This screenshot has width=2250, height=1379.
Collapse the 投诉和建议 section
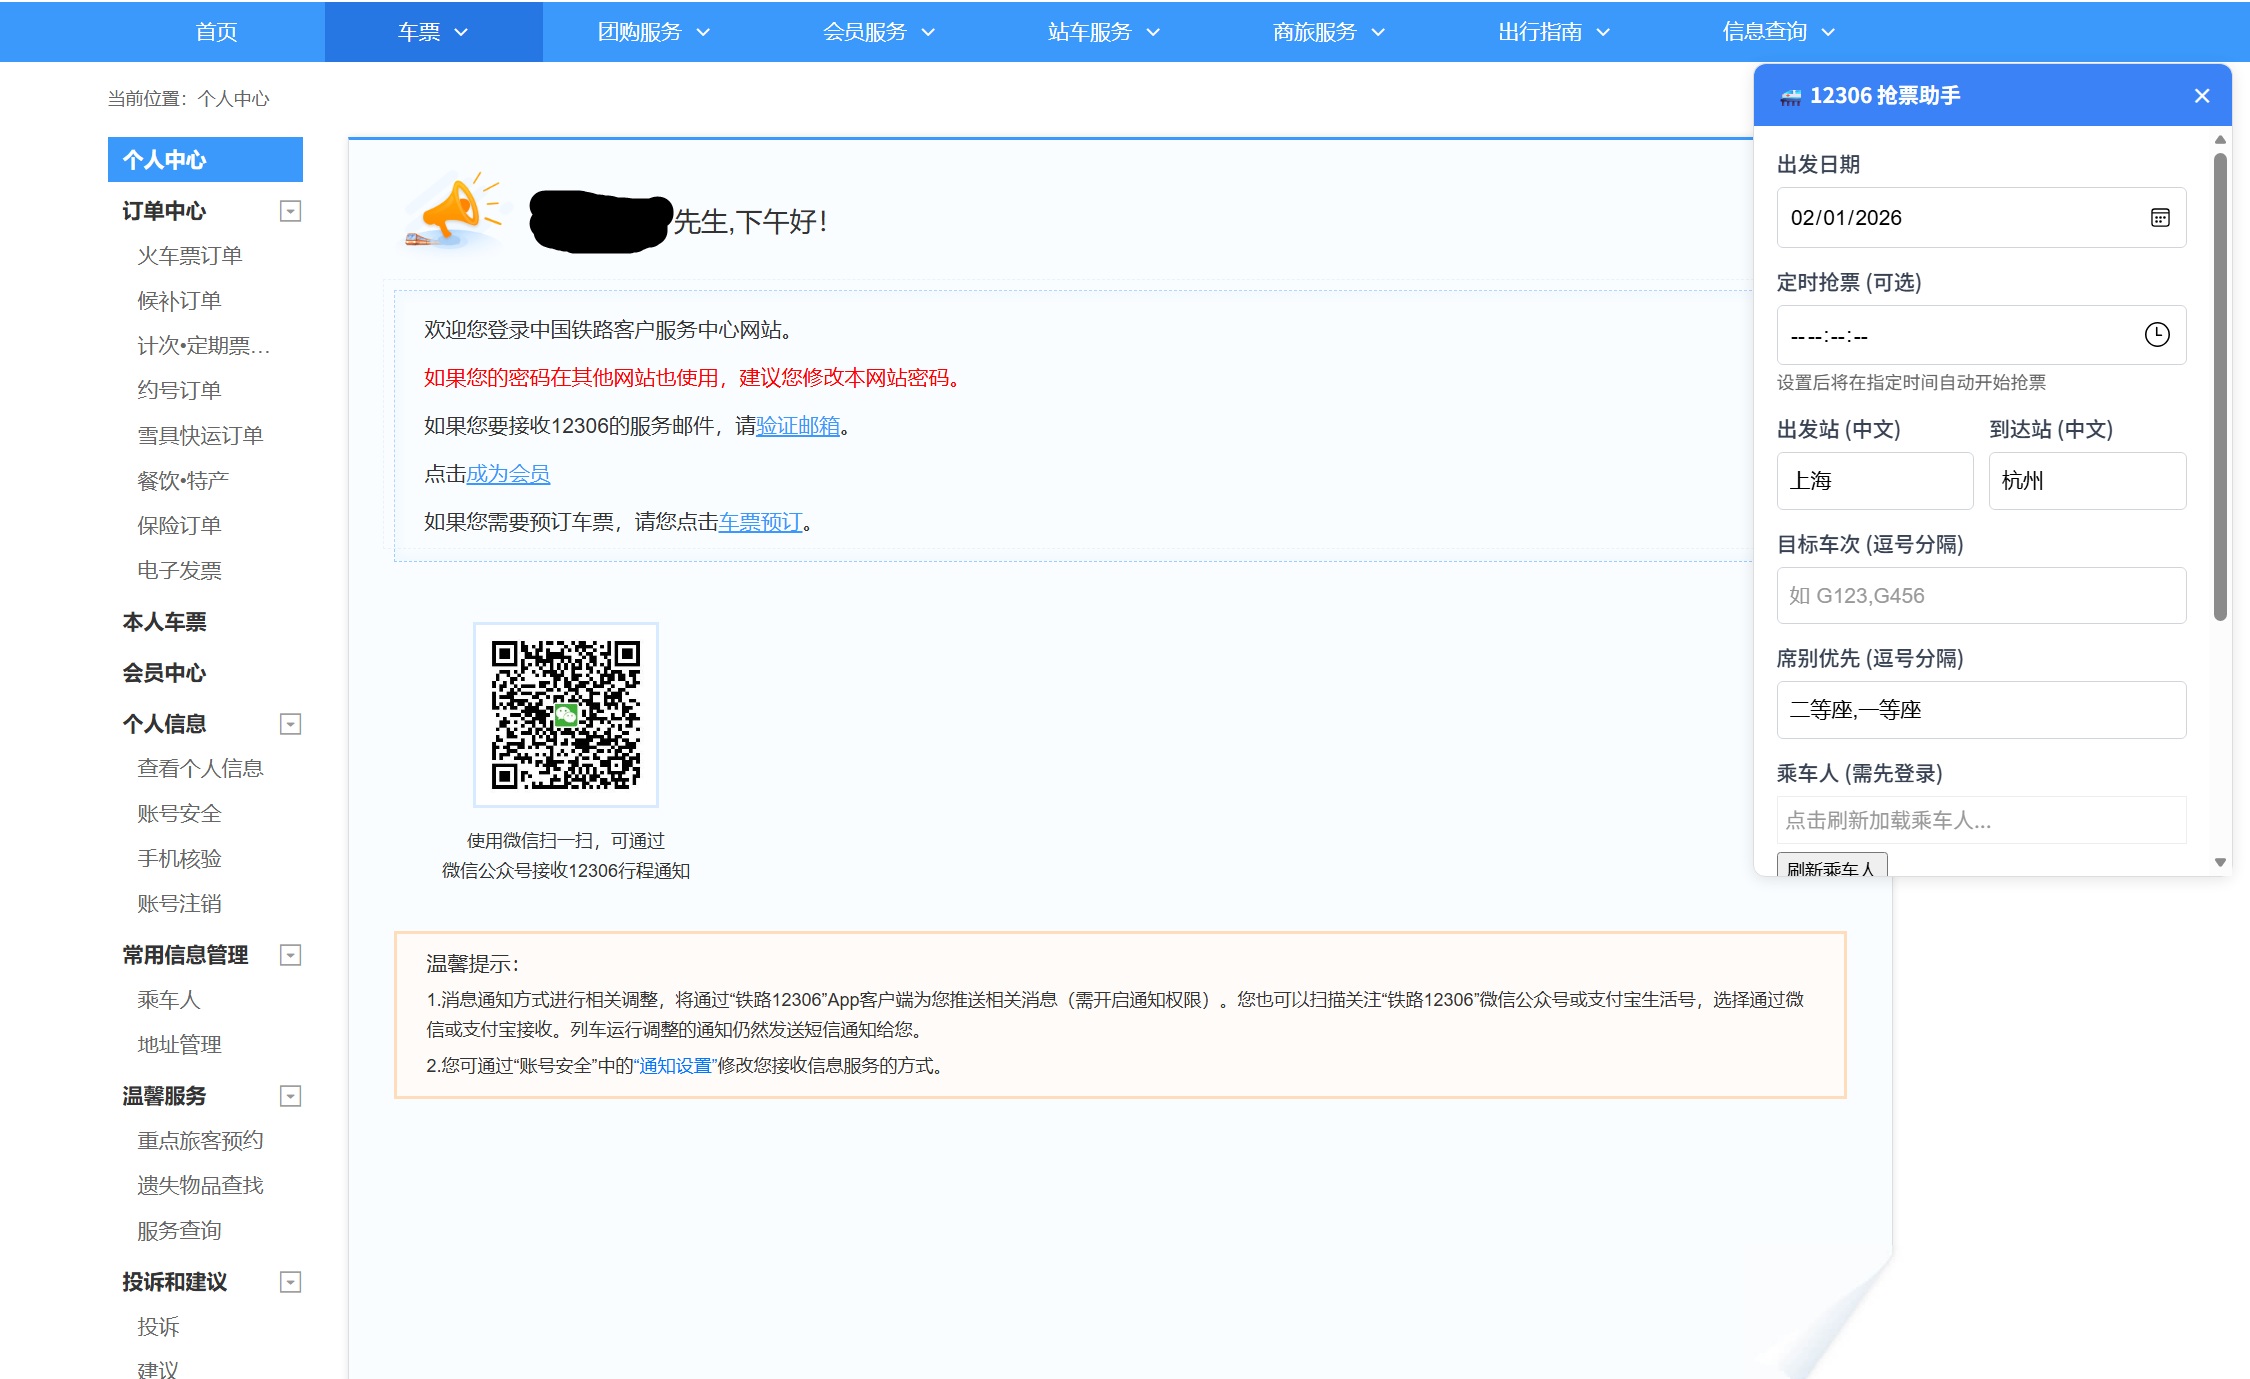point(290,1281)
